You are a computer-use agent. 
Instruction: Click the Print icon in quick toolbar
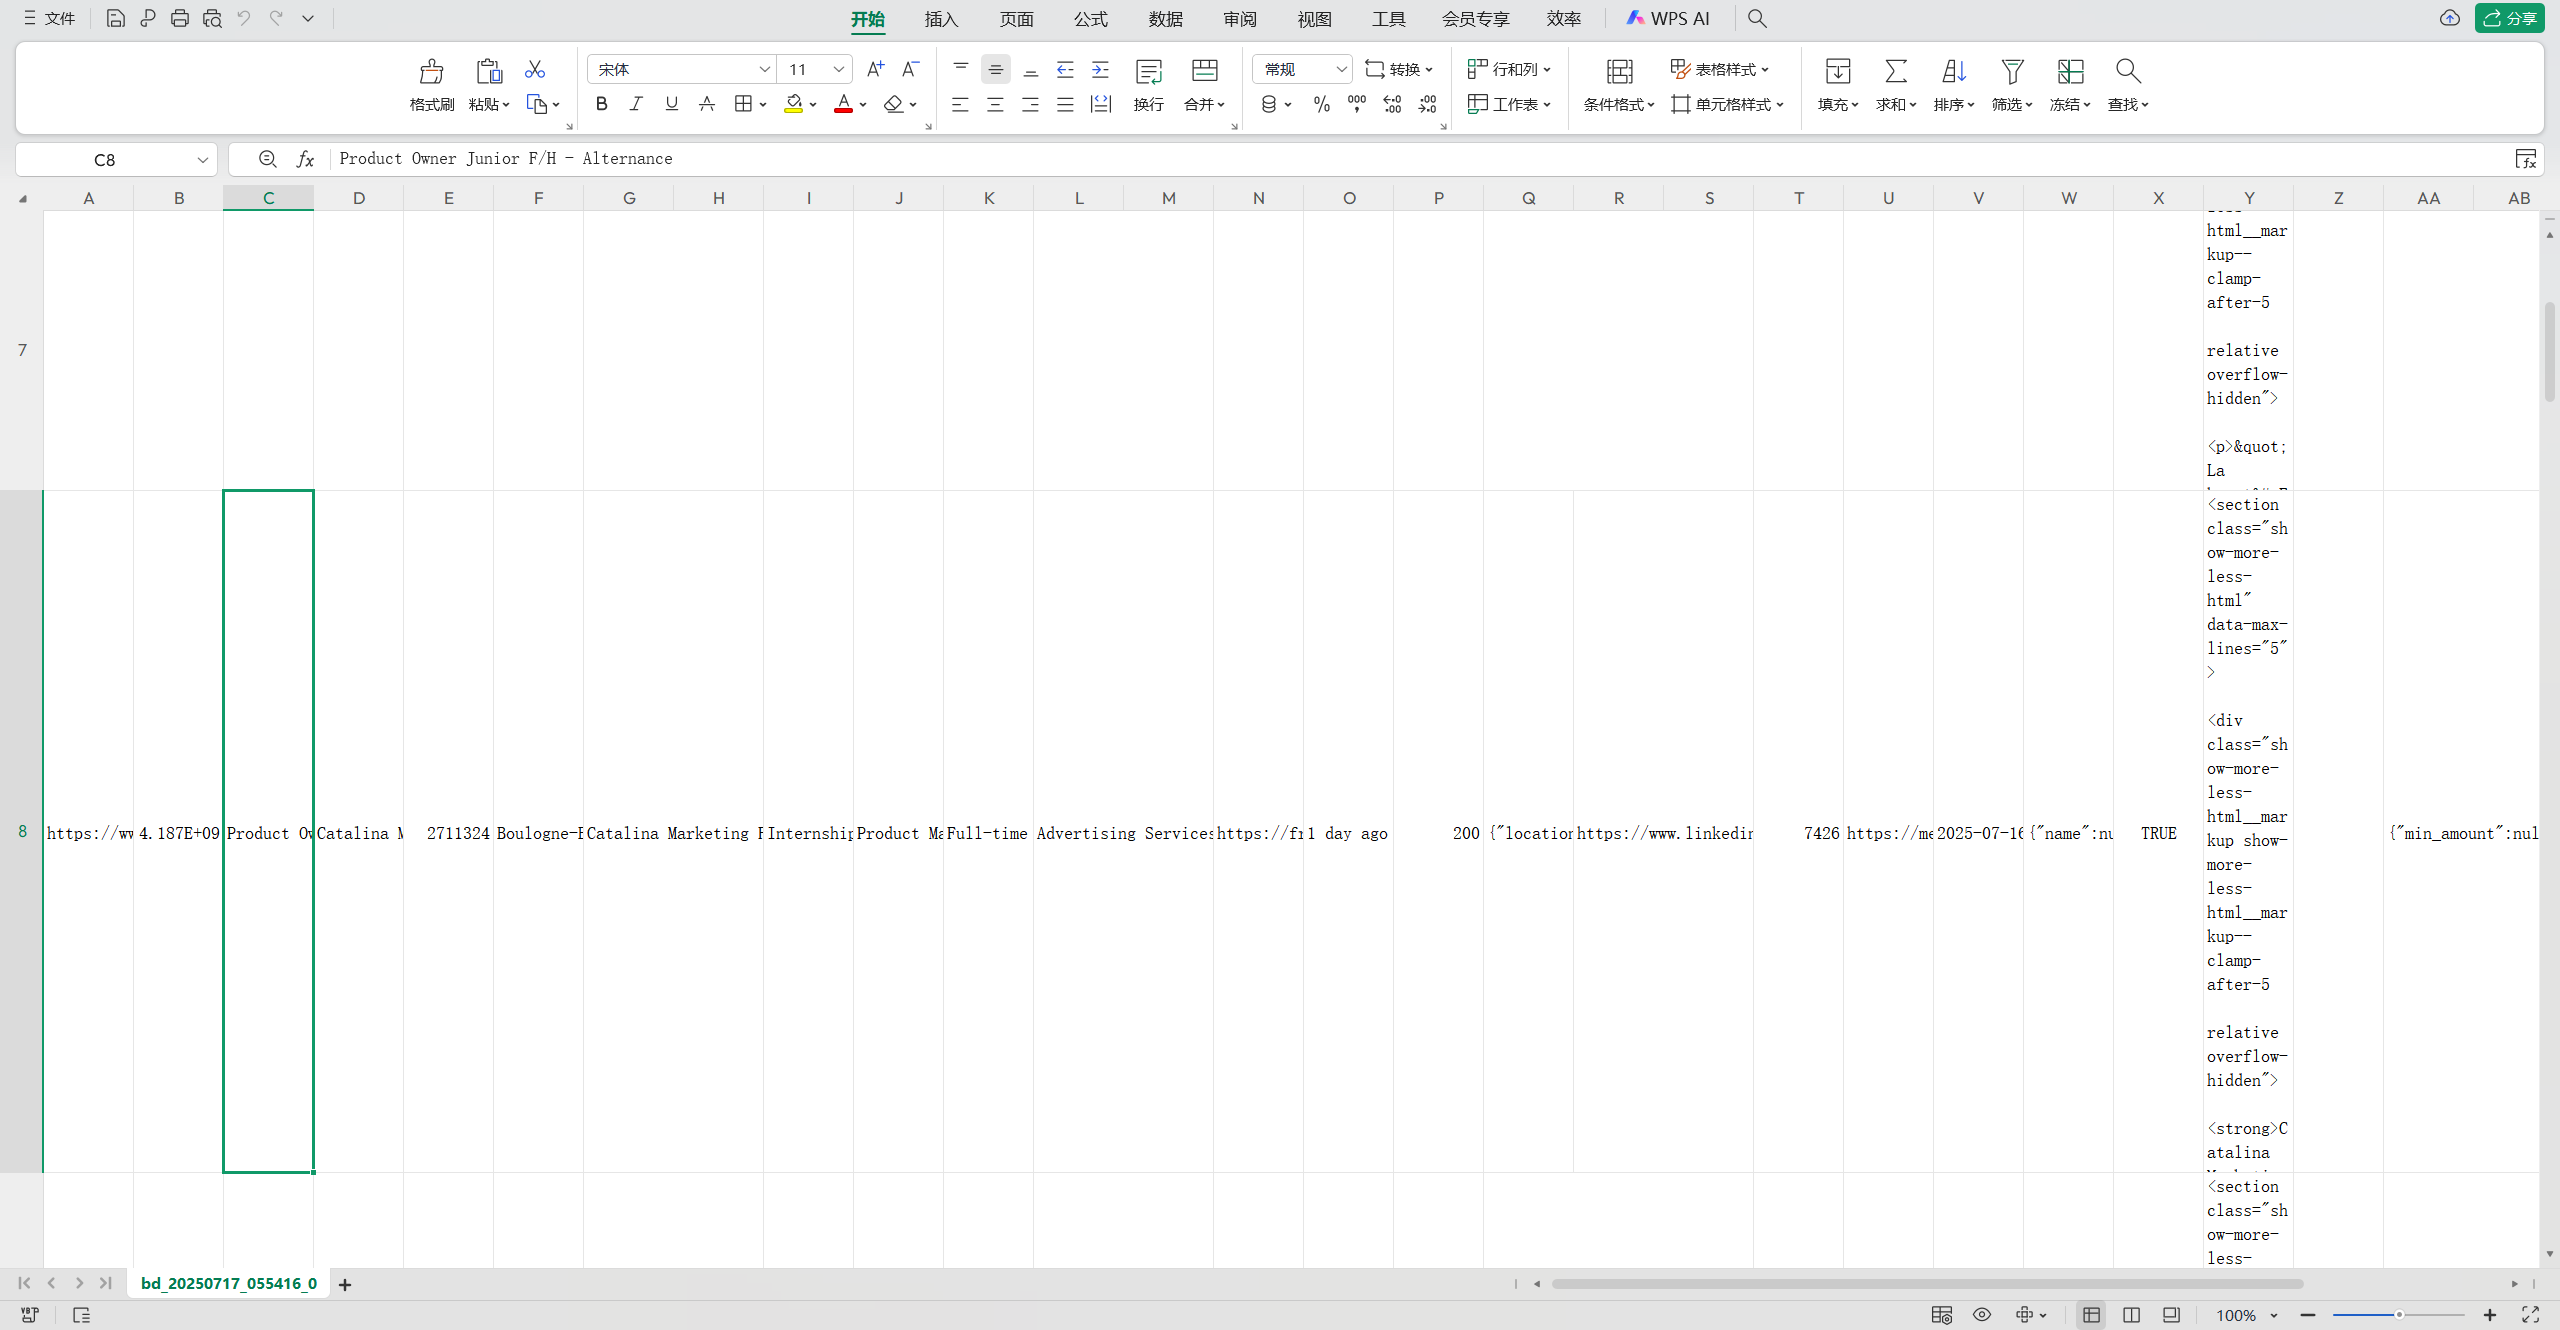click(180, 18)
